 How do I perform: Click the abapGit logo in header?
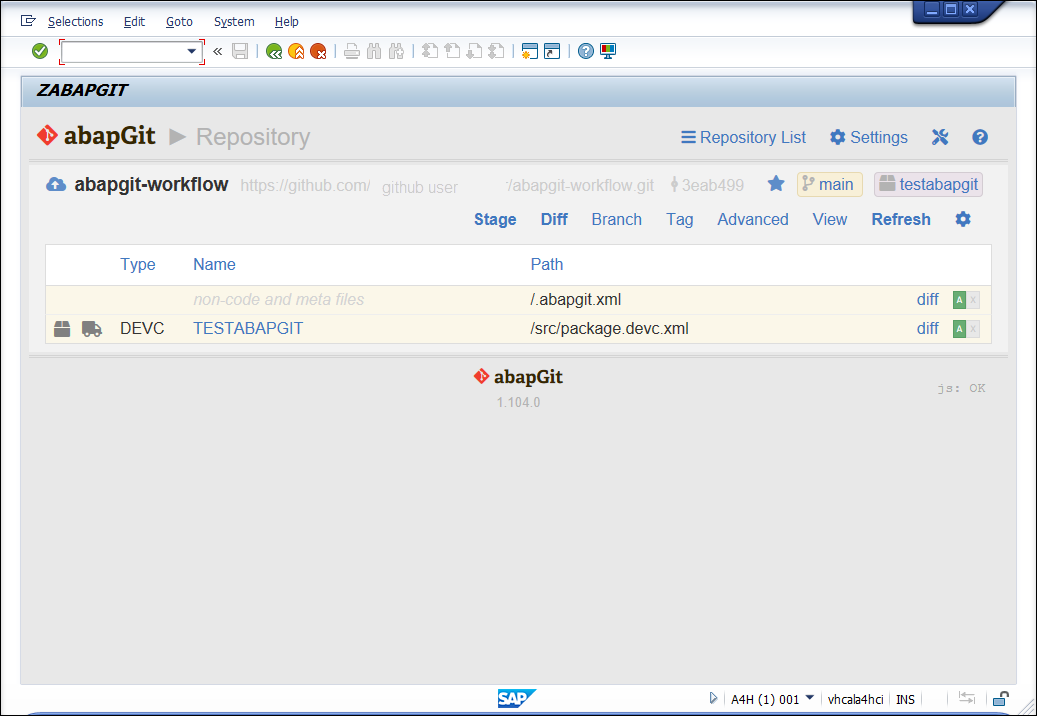[97, 136]
